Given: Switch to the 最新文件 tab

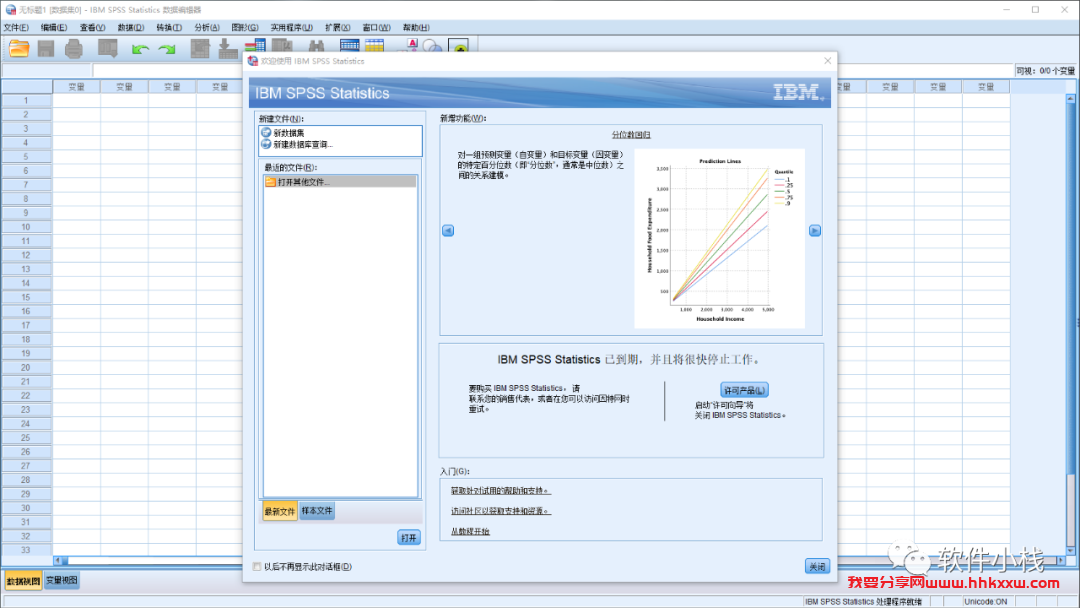Looking at the screenshot, I should coord(280,511).
